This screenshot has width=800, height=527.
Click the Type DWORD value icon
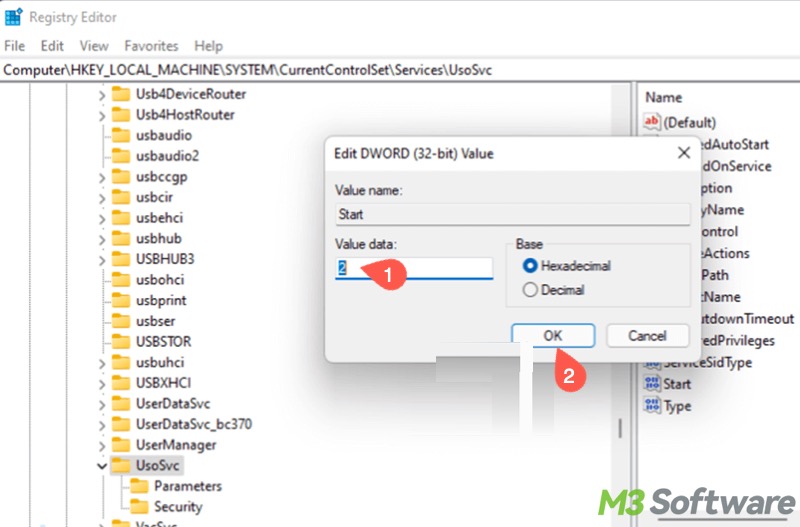[x=652, y=406]
